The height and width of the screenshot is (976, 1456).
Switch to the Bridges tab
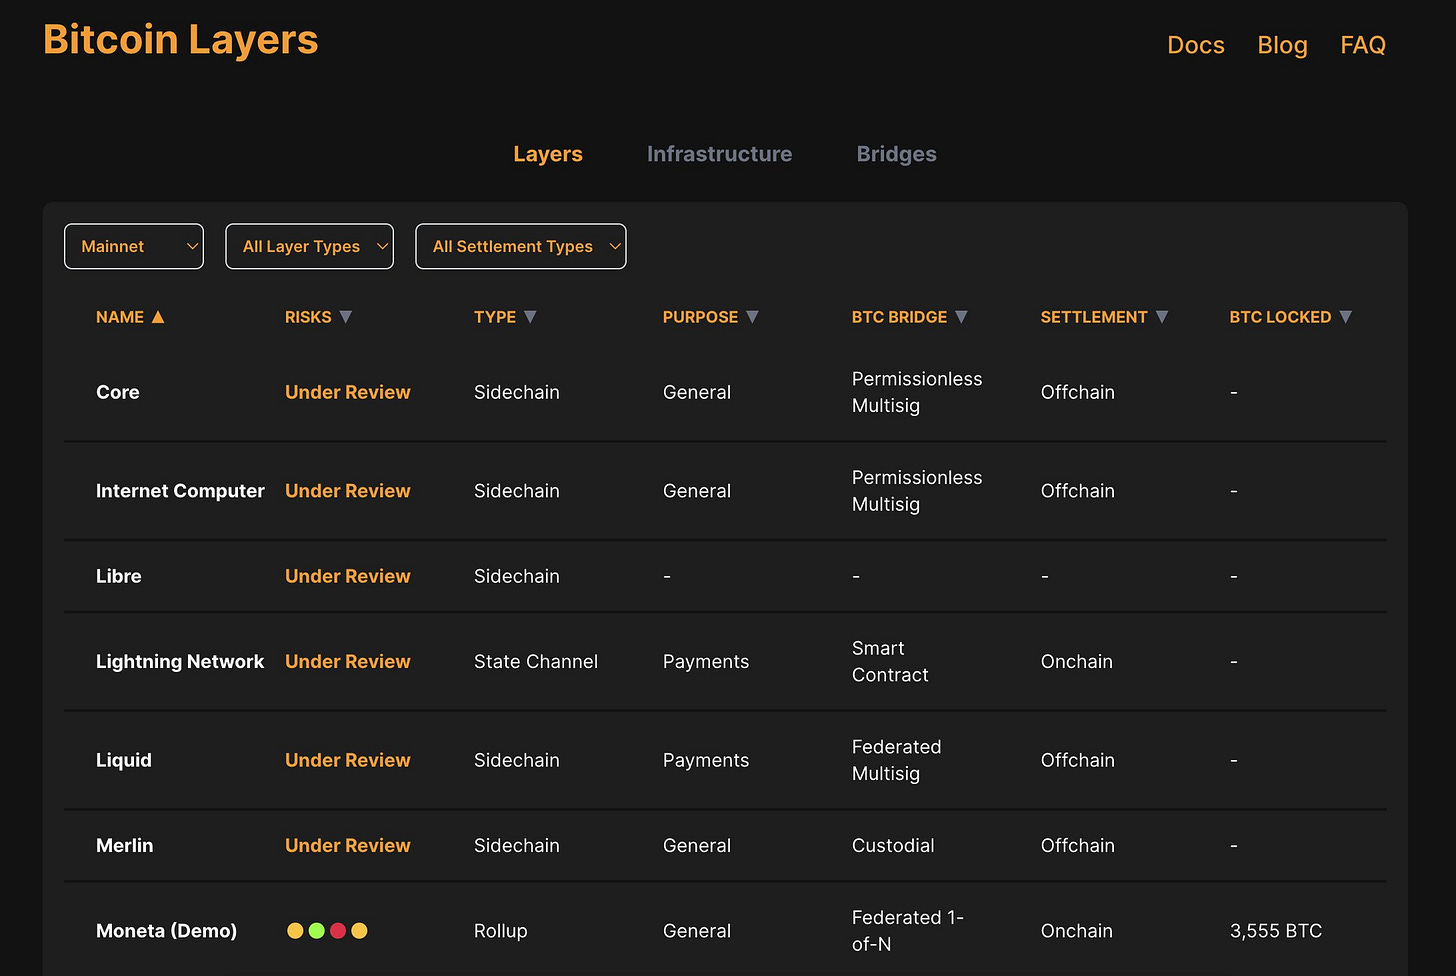(897, 154)
